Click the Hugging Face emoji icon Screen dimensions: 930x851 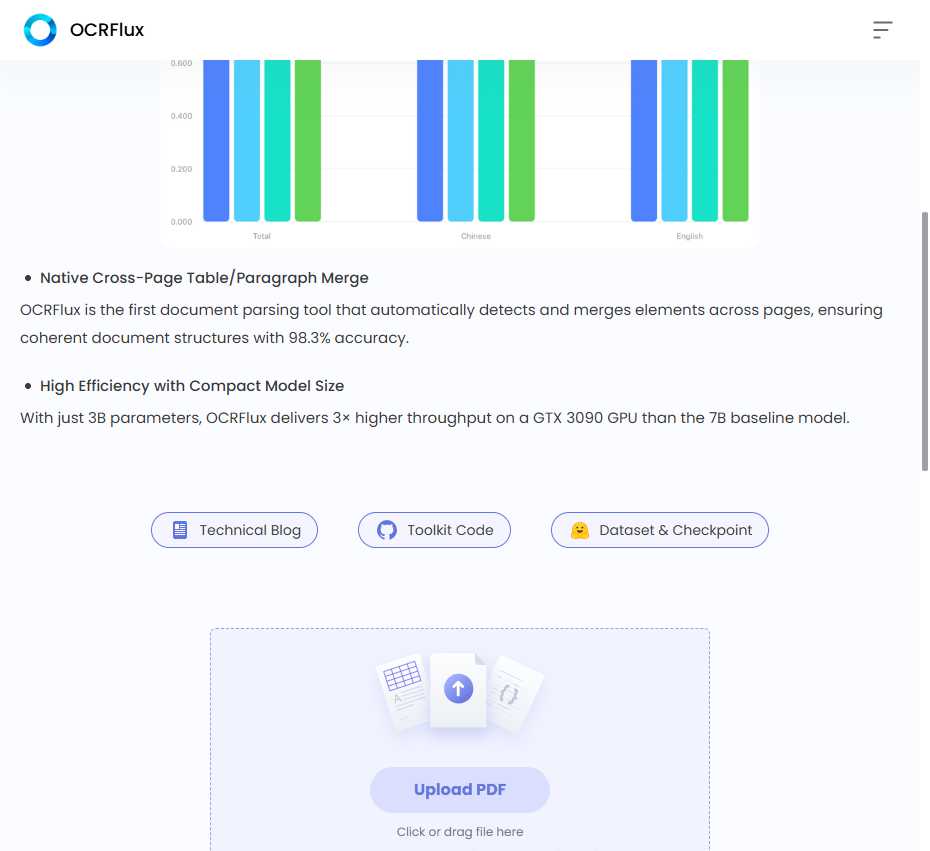click(x=580, y=530)
